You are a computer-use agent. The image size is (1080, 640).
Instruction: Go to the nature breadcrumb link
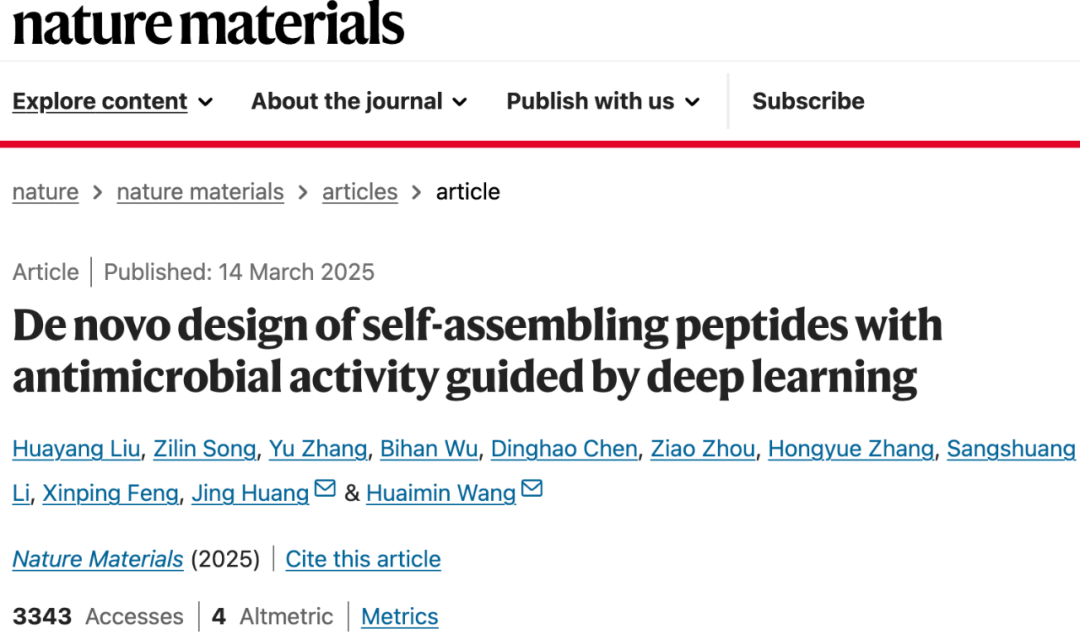pos(45,192)
